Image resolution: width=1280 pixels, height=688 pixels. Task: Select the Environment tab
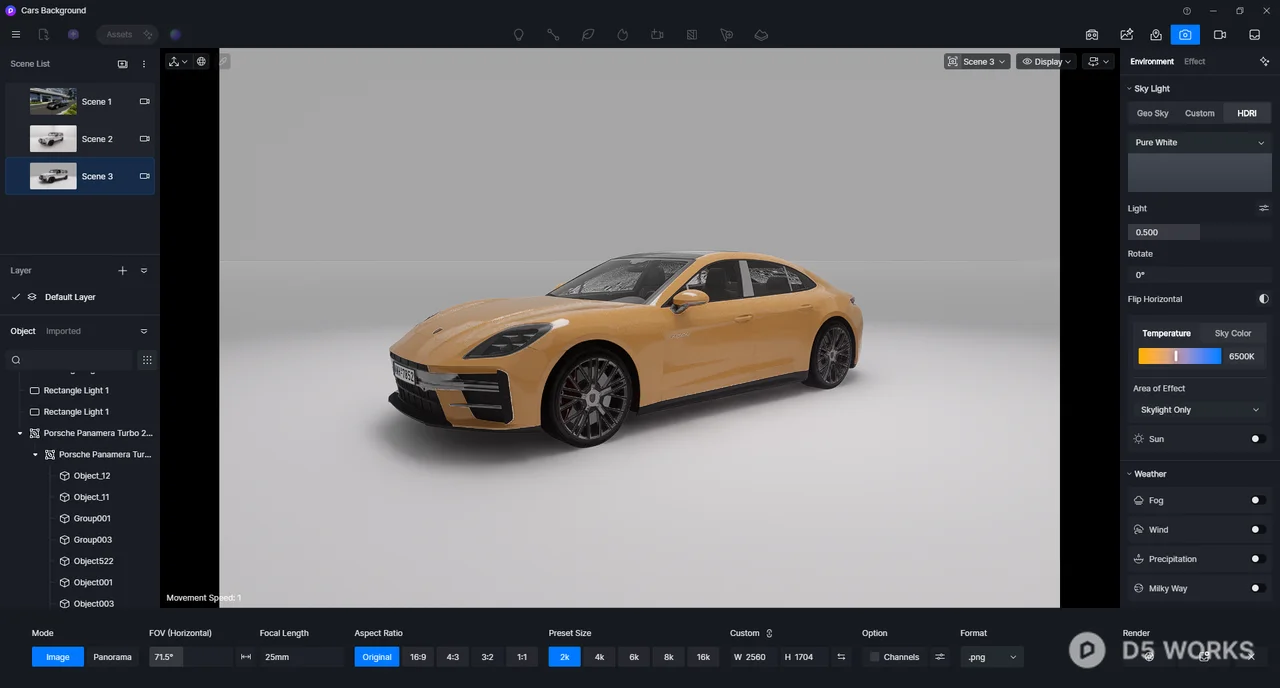[1152, 62]
